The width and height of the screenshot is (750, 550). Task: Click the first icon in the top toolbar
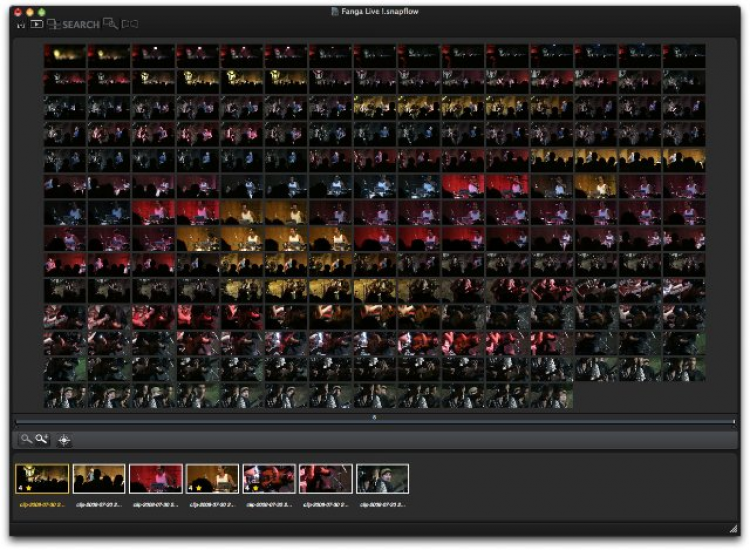[x=21, y=24]
